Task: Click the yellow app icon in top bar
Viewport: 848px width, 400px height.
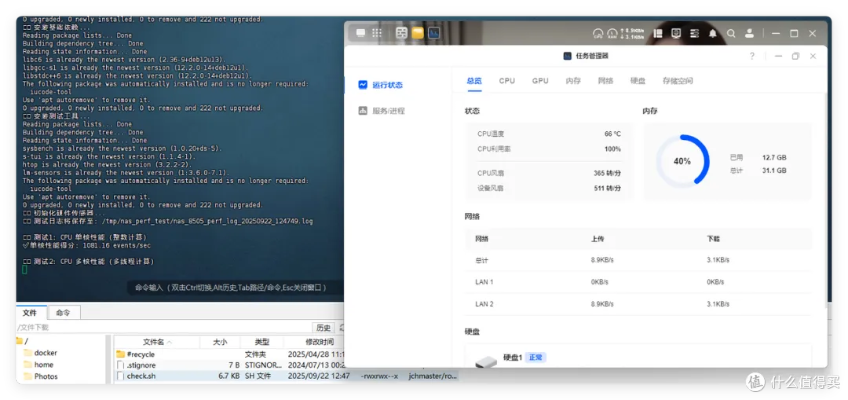Action: (418, 33)
